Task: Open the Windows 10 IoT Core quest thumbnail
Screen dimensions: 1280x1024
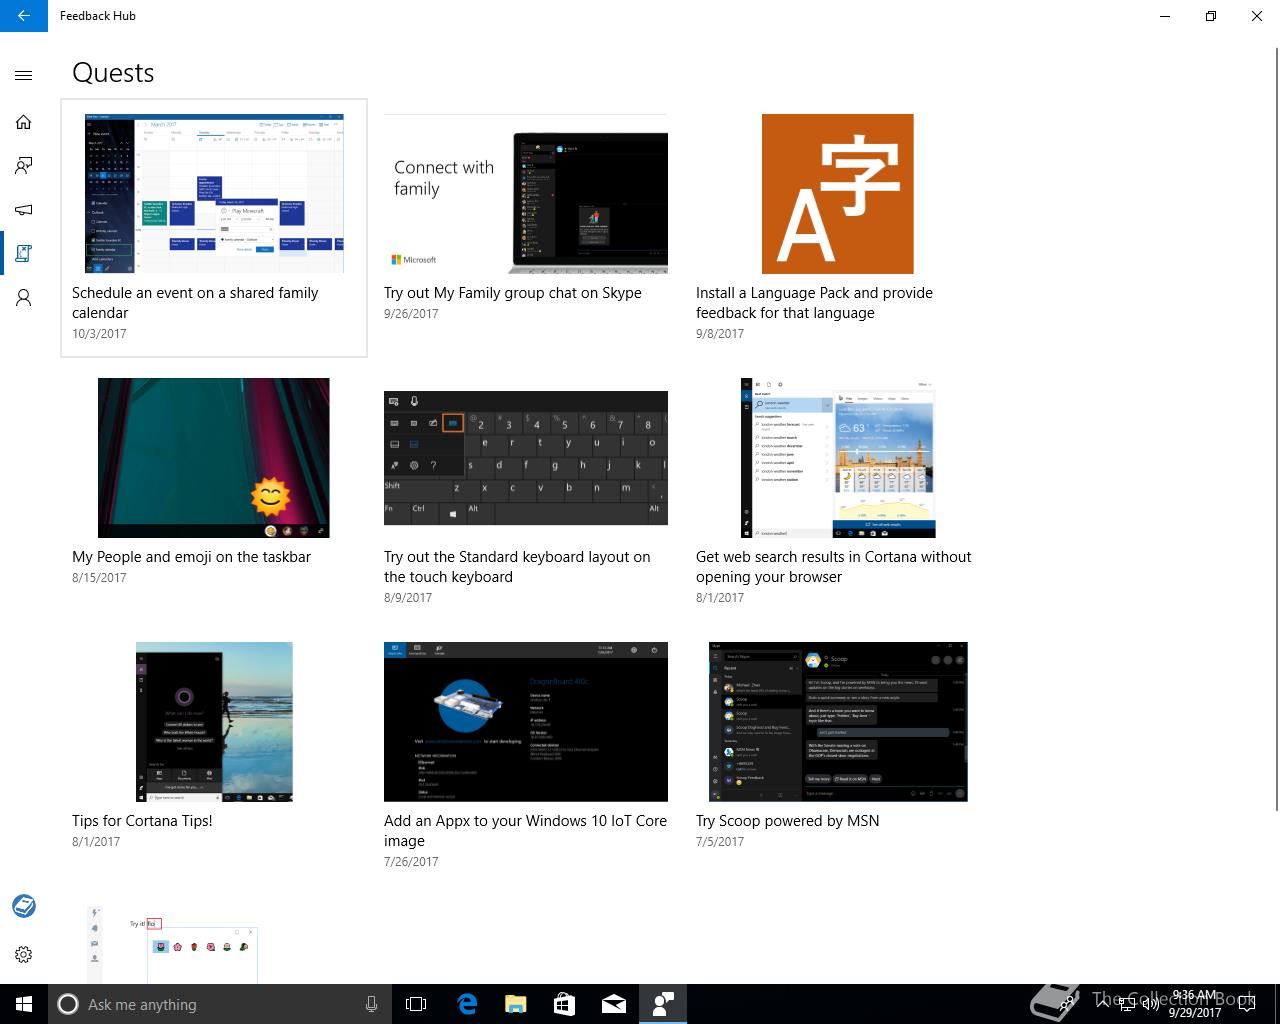Action: tap(526, 722)
